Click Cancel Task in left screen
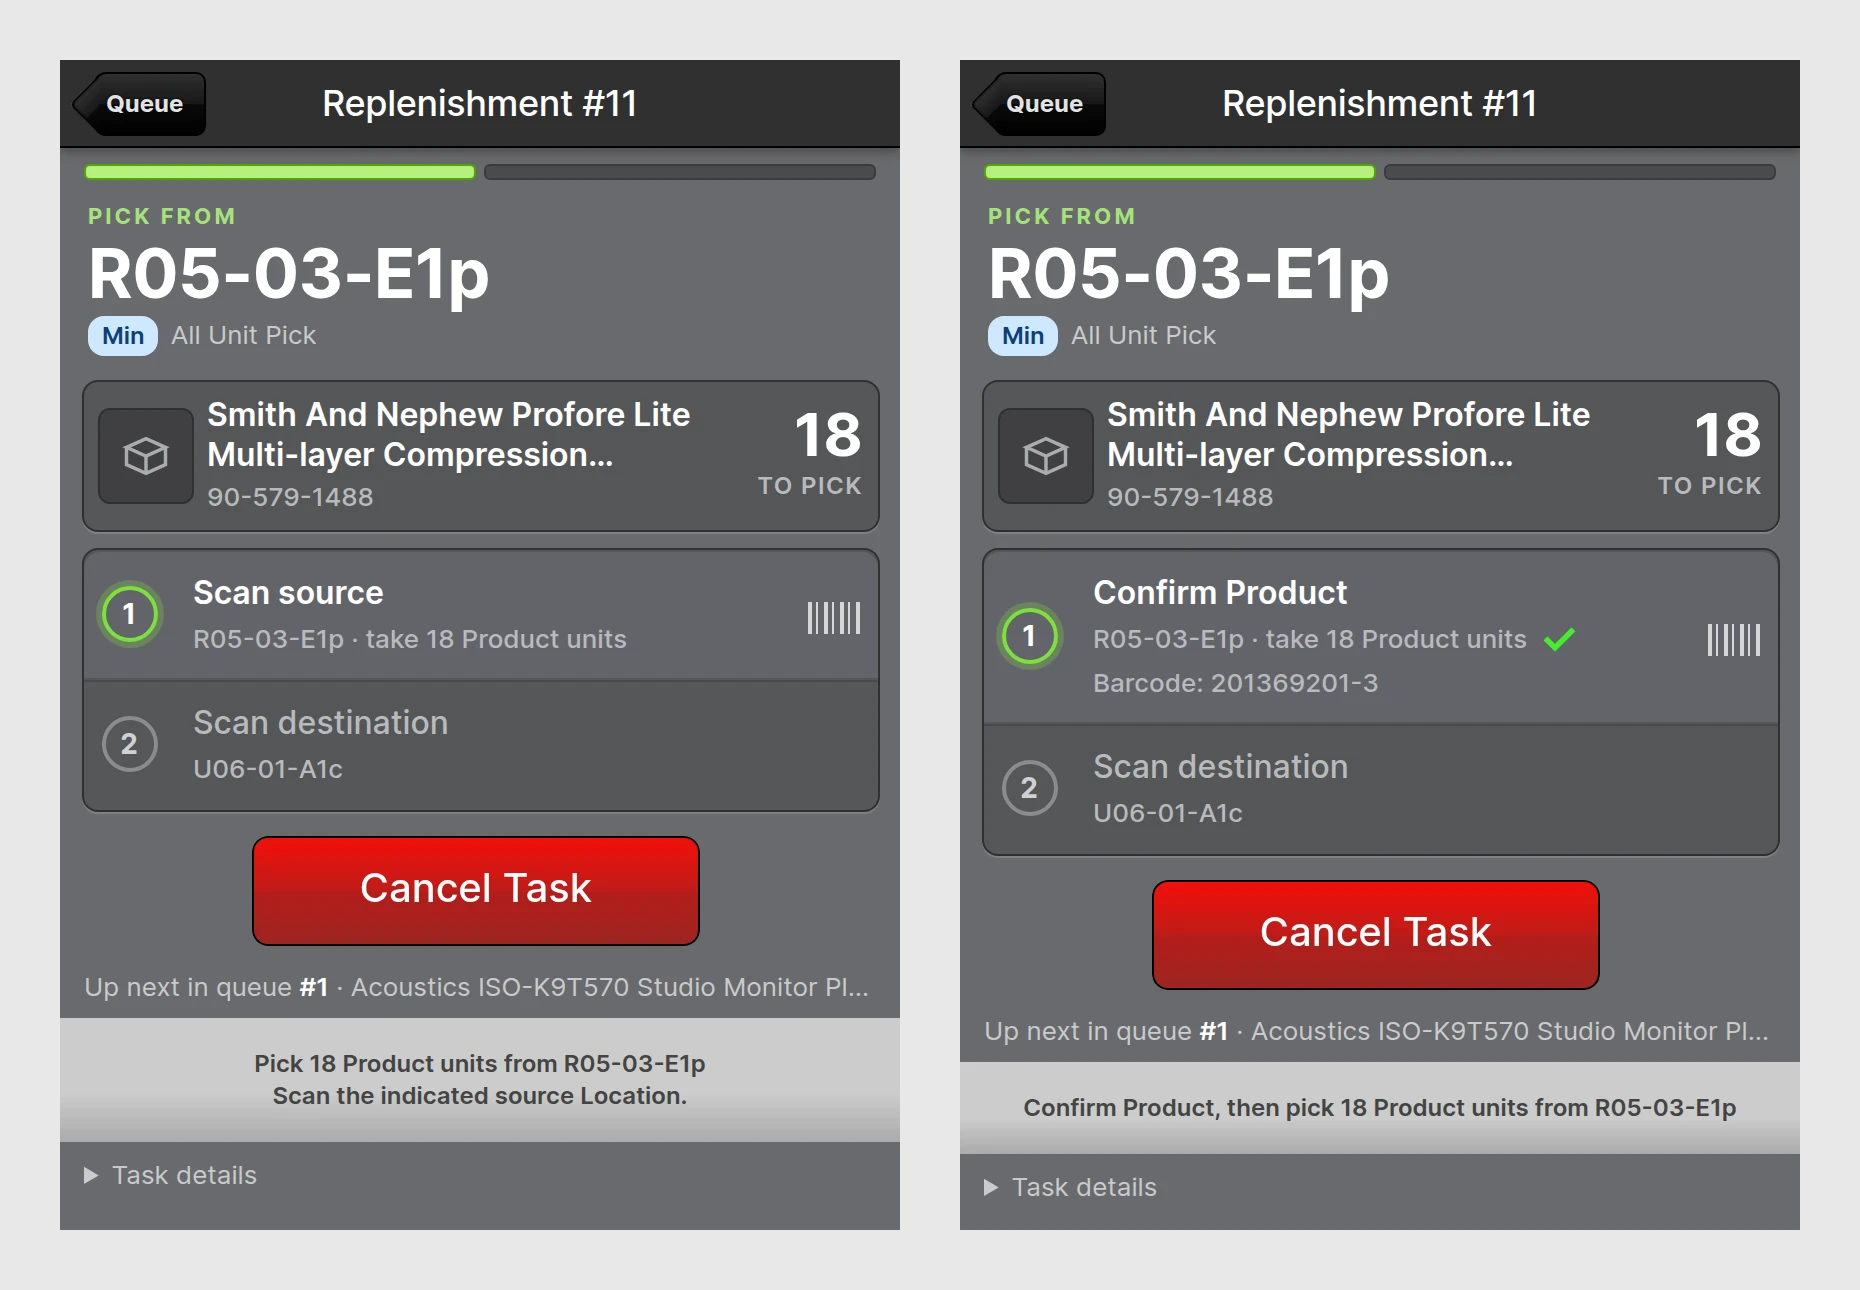Image resolution: width=1860 pixels, height=1290 pixels. pyautogui.click(x=476, y=890)
